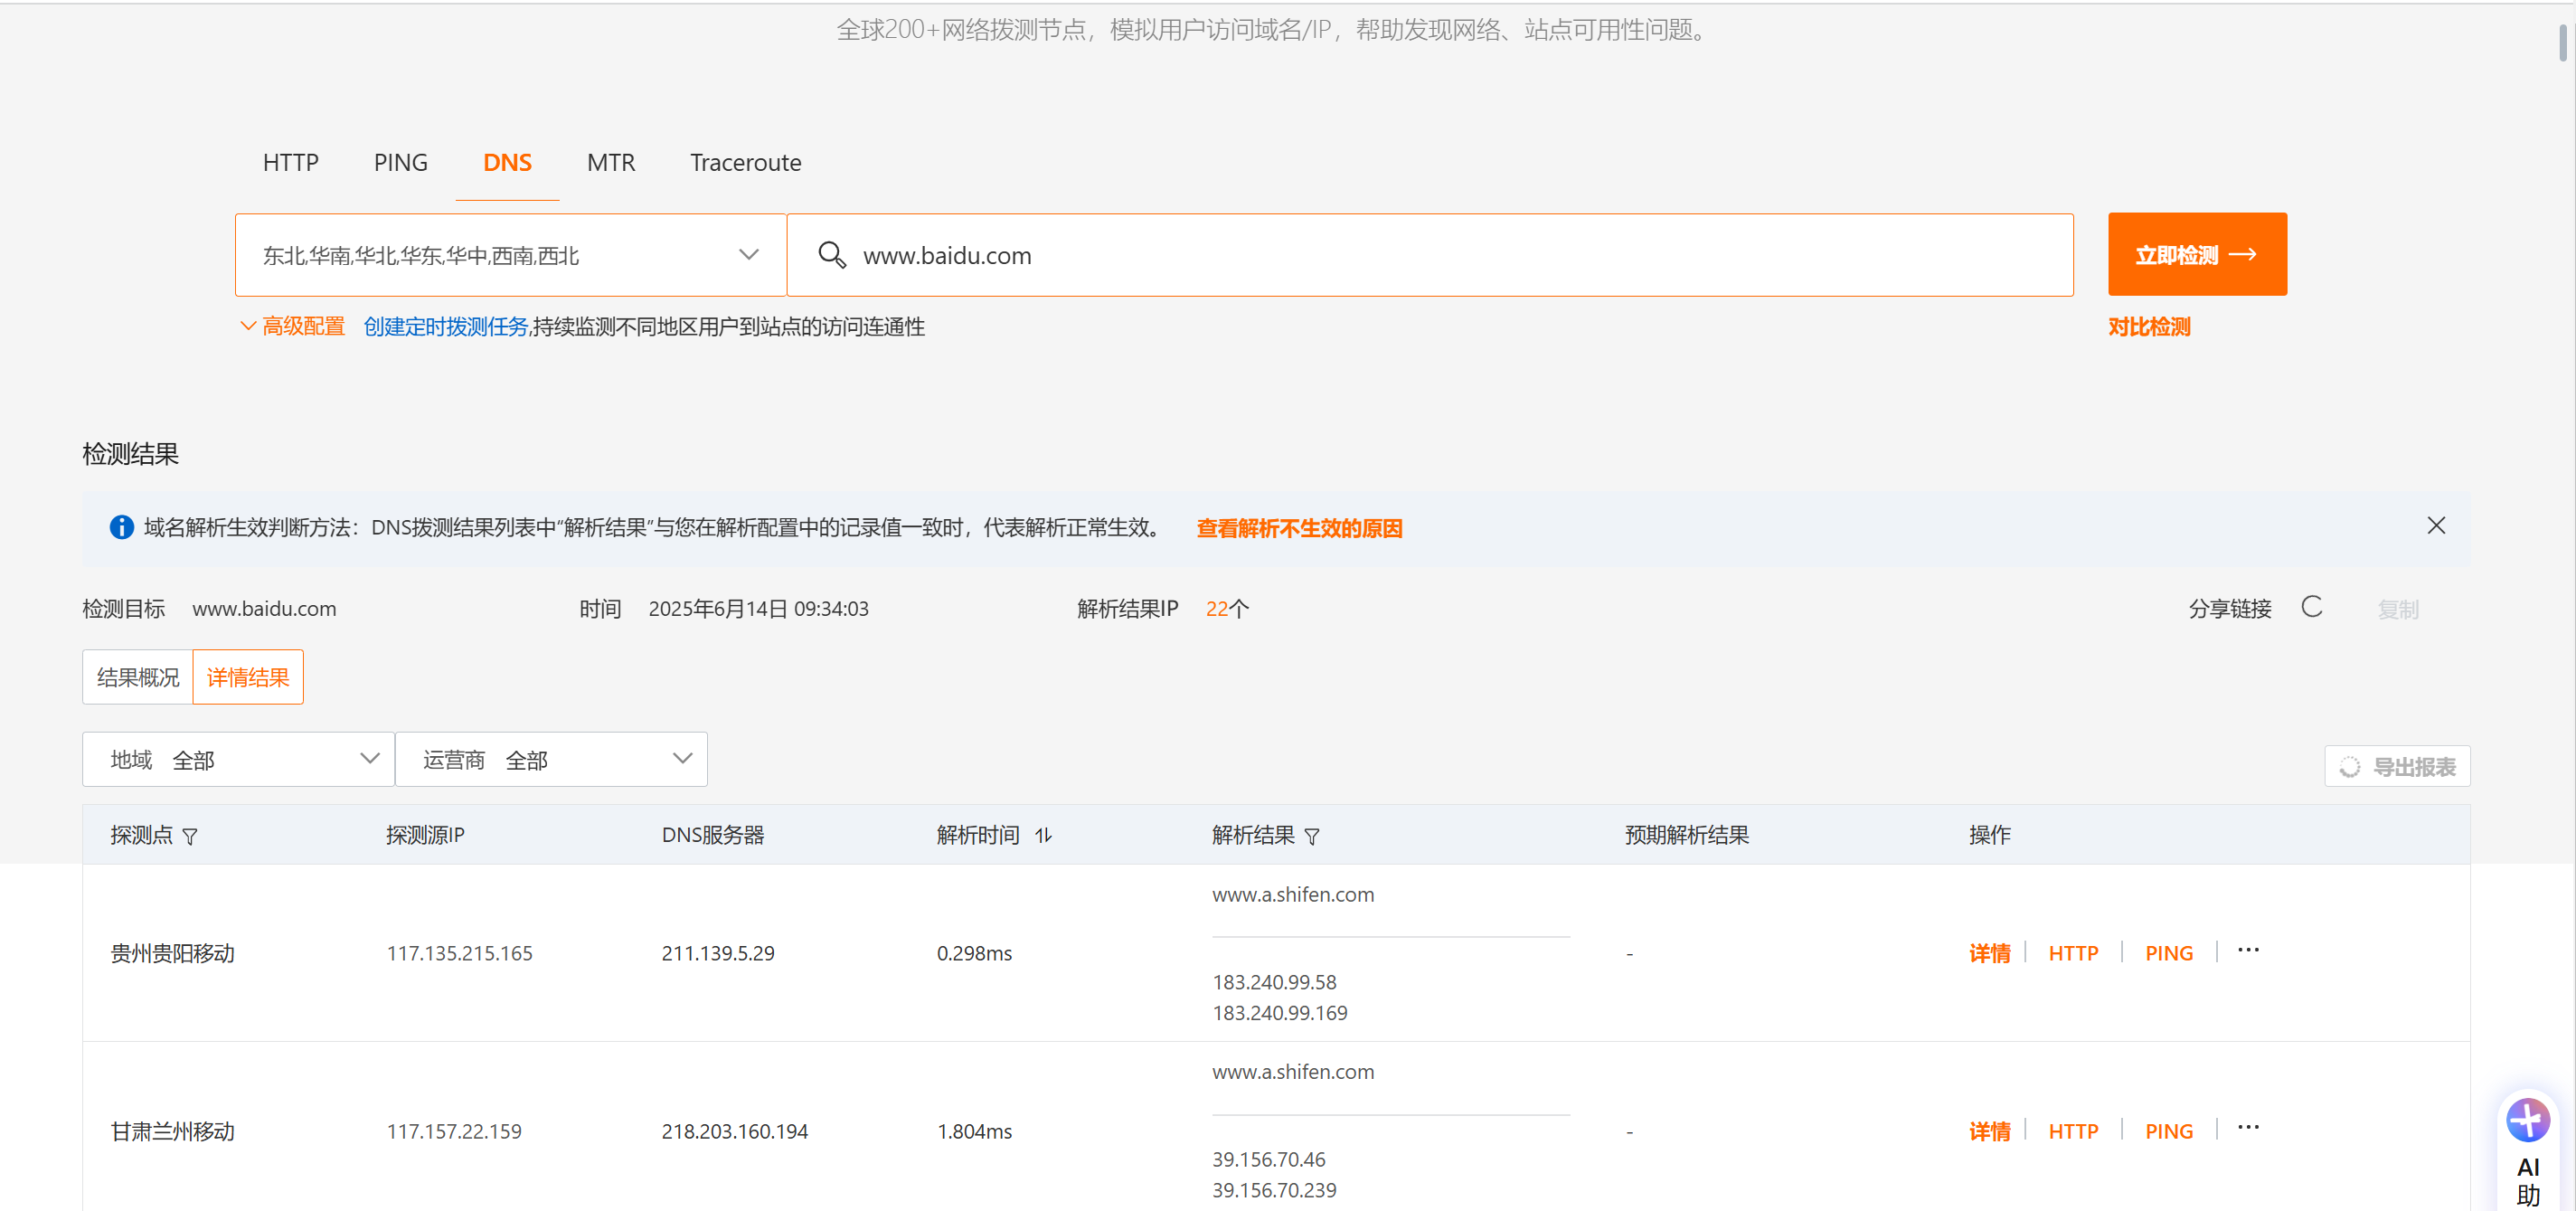
Task: Click the DNS服务器 column header
Action: (x=712, y=835)
